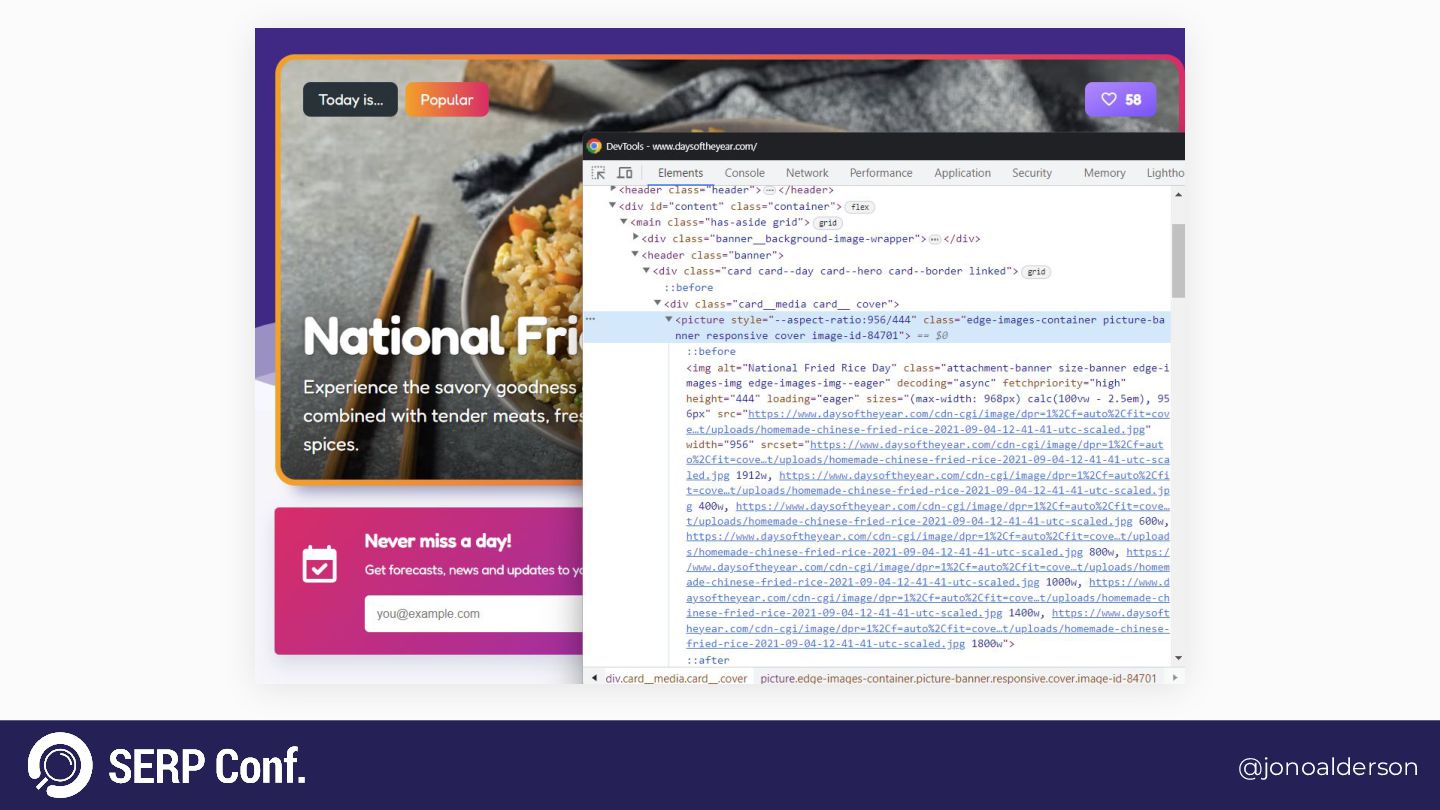Click the grid badge beside card--day div

coord(1036,272)
